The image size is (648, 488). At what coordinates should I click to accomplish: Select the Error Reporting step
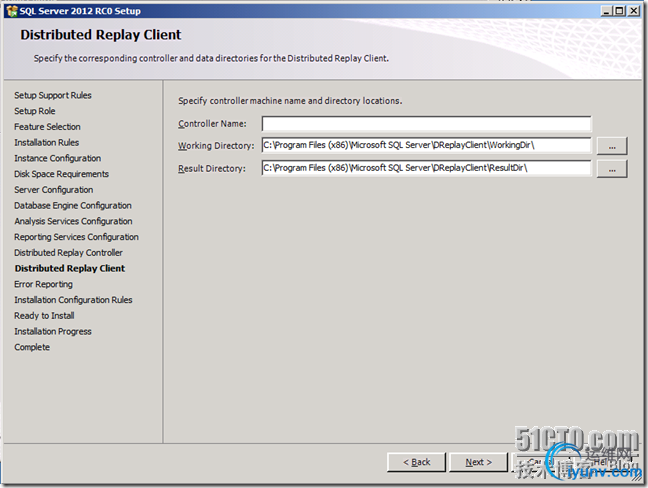coord(43,284)
